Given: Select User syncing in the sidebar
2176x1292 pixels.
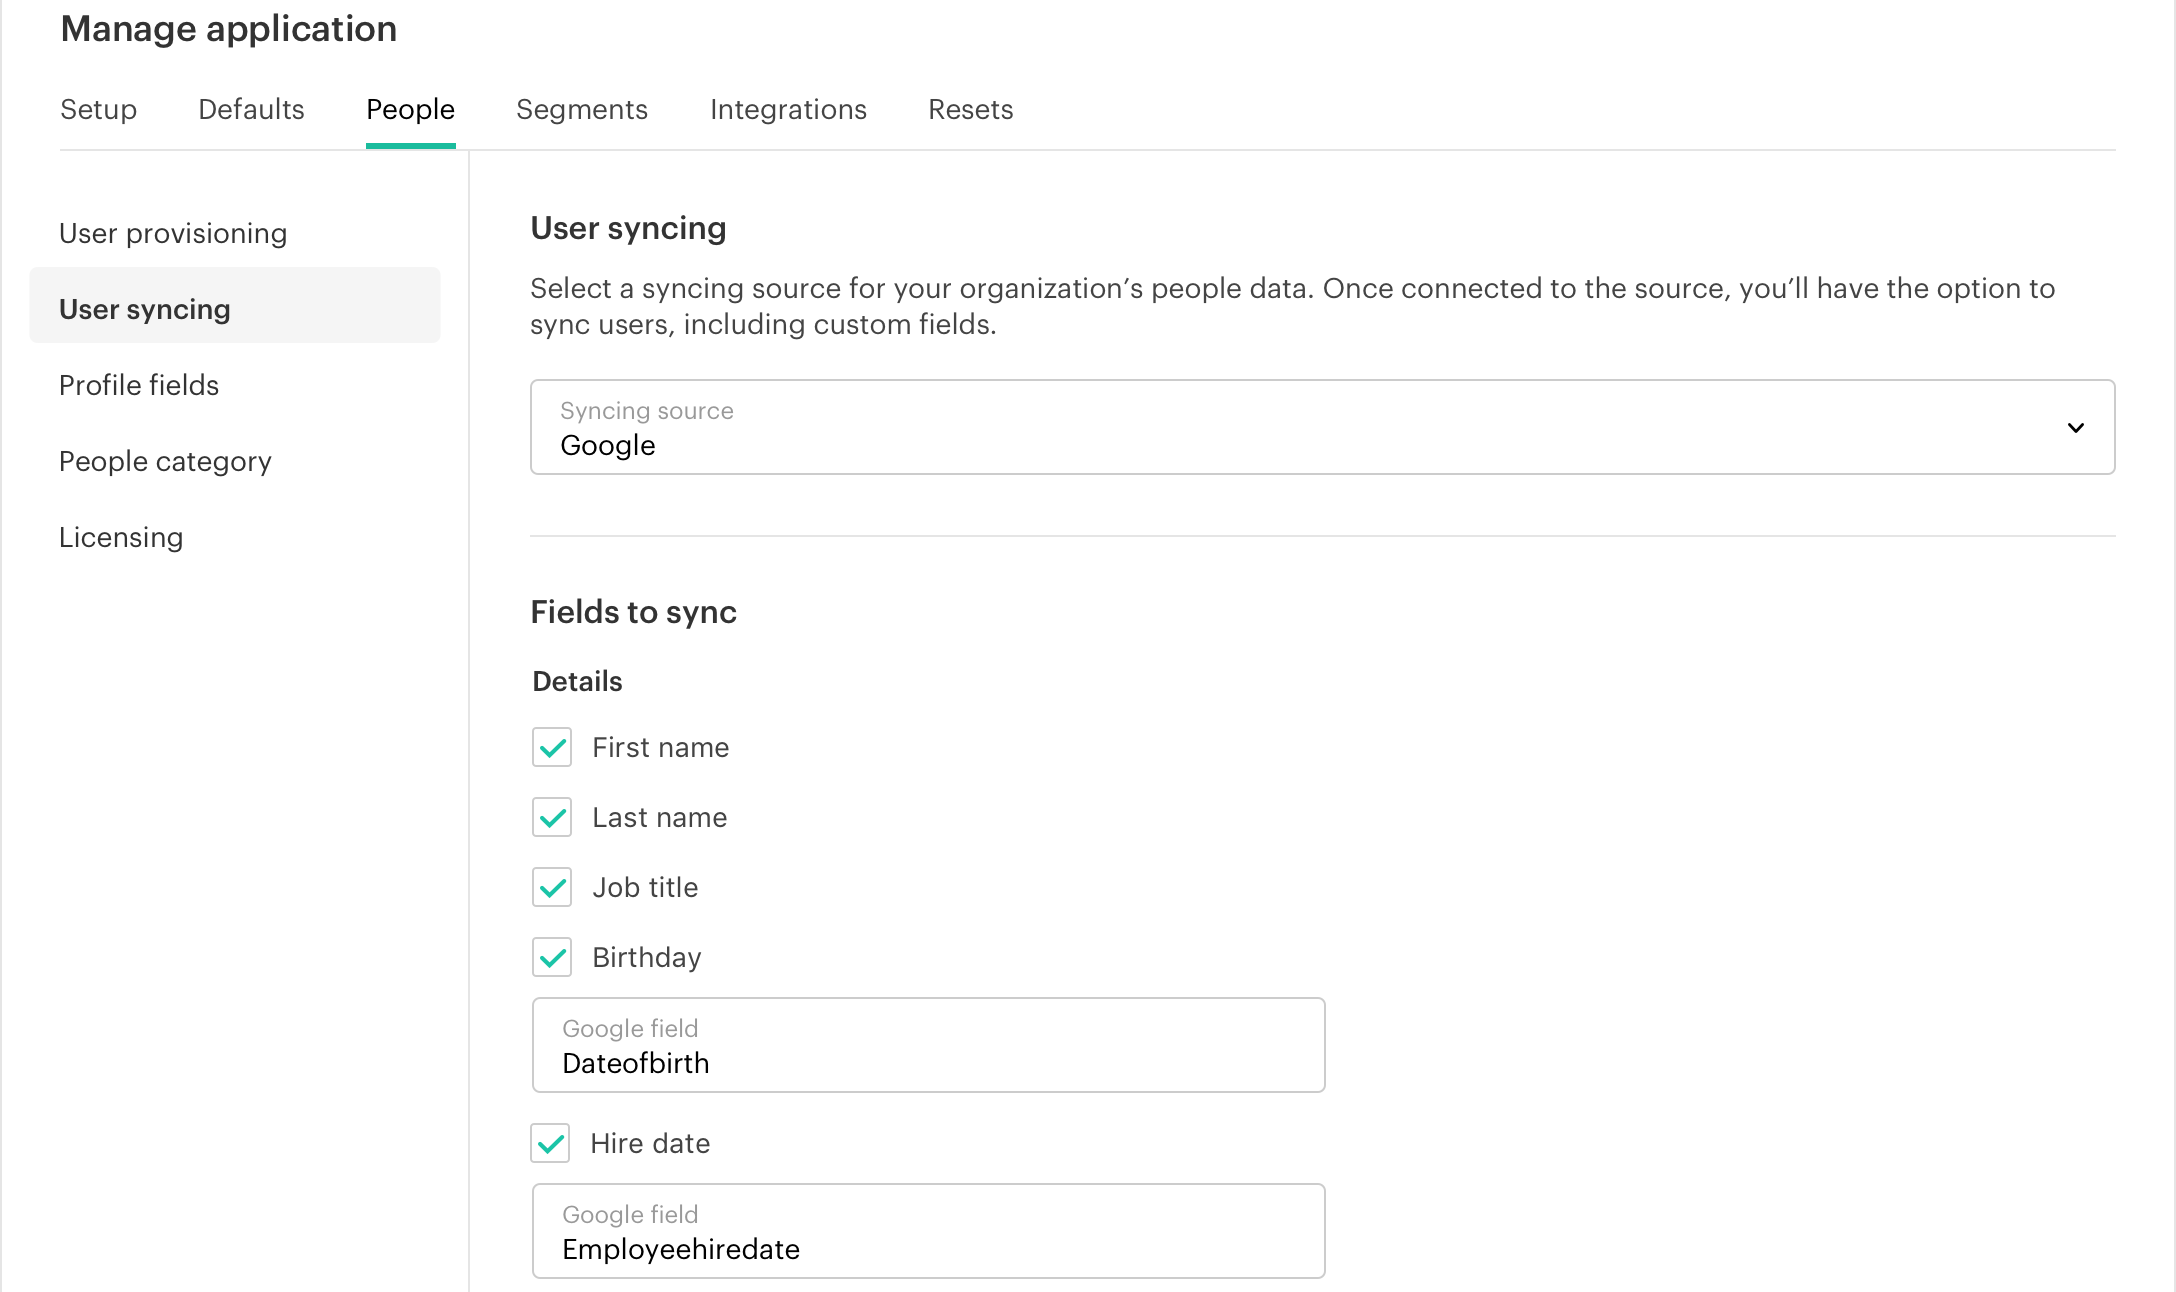Looking at the screenshot, I should [x=235, y=306].
